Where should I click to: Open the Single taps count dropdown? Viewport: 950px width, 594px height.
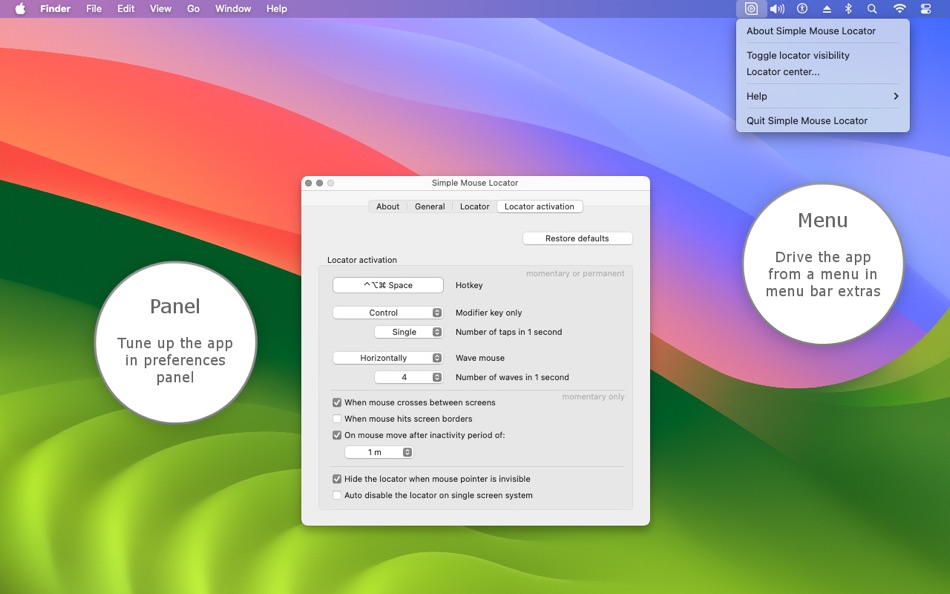(409, 332)
